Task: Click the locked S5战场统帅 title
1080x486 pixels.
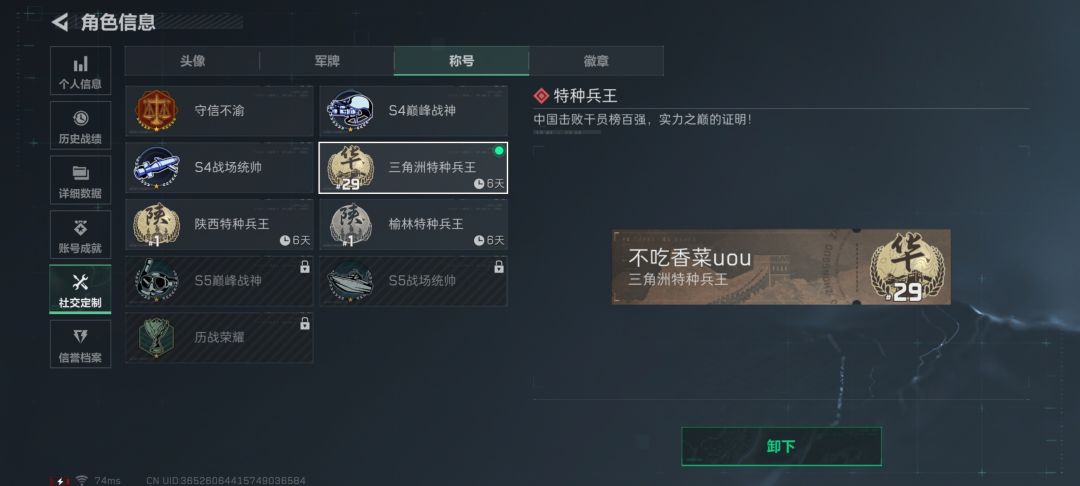Action: point(413,281)
